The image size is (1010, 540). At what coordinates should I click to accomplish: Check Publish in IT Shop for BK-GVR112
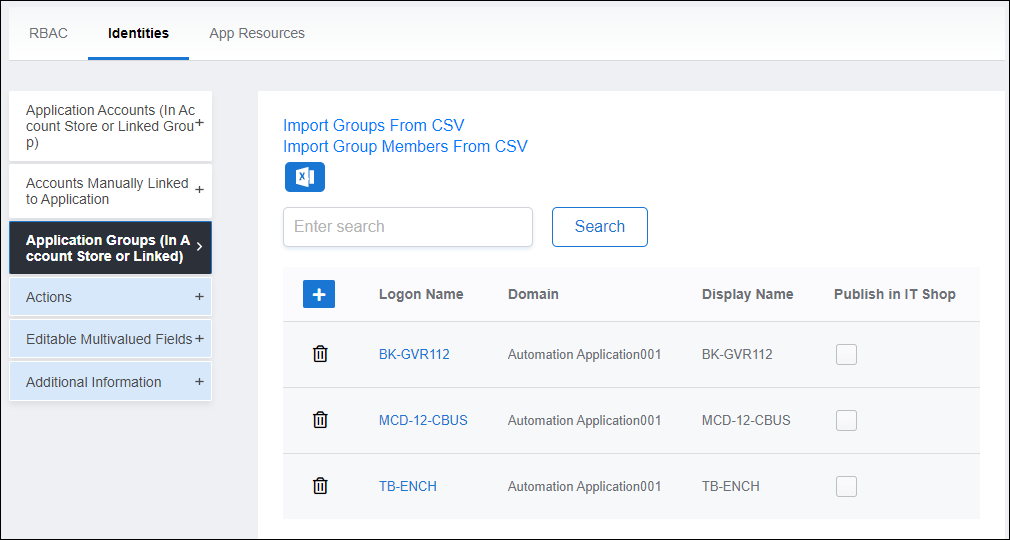click(846, 354)
